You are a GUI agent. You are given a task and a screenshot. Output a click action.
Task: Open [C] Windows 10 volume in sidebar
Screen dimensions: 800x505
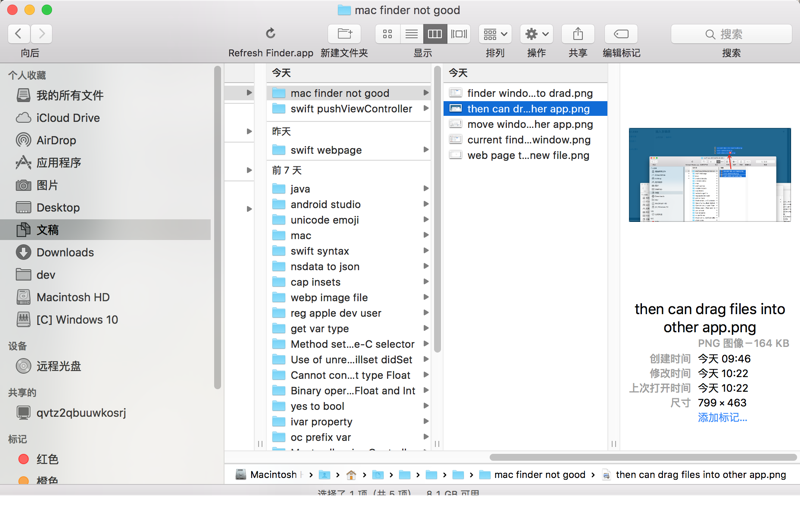(x=106, y=320)
